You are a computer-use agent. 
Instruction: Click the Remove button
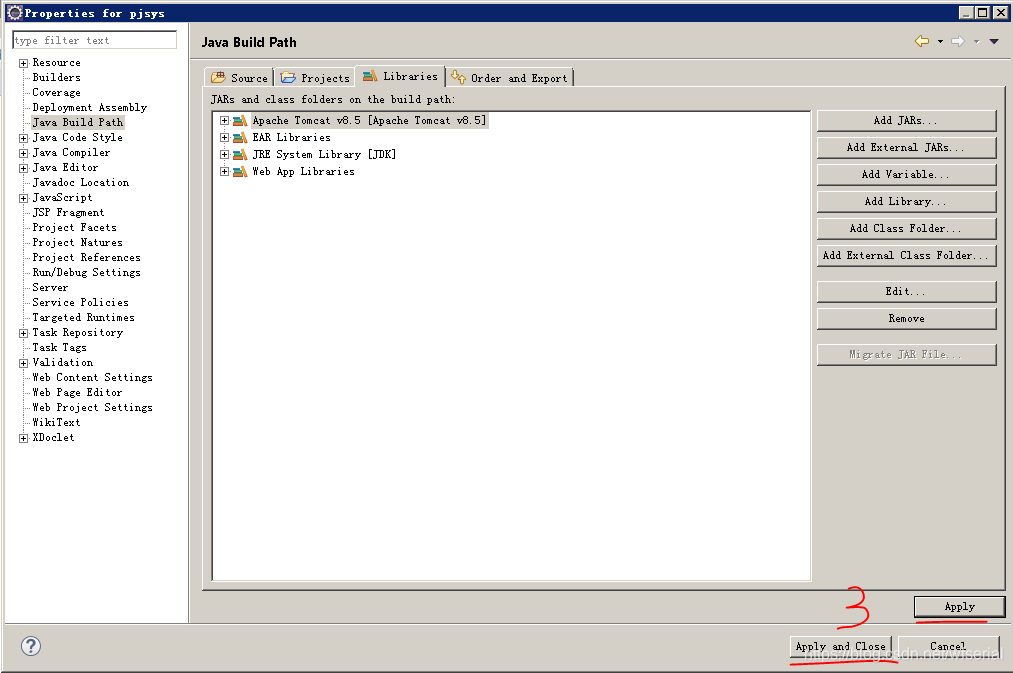pyautogui.click(x=906, y=318)
